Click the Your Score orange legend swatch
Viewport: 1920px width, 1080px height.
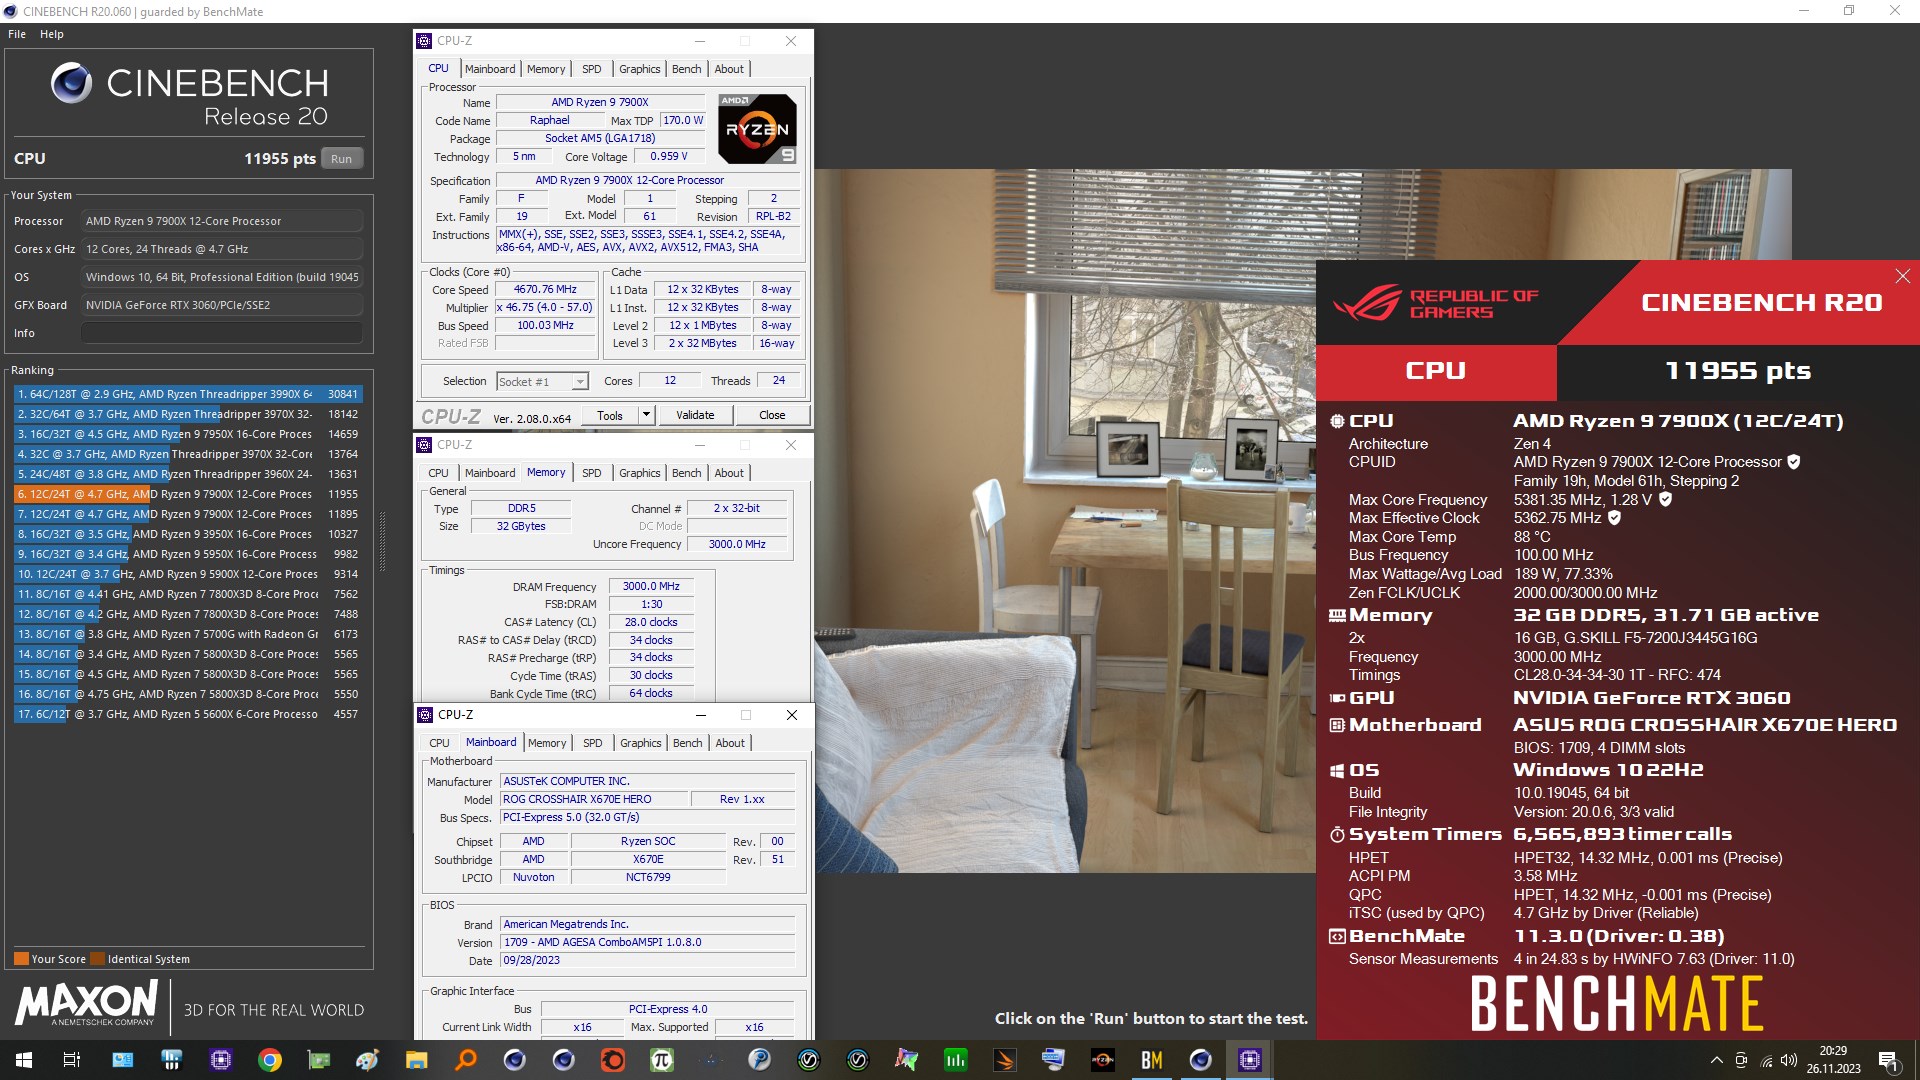click(x=21, y=959)
